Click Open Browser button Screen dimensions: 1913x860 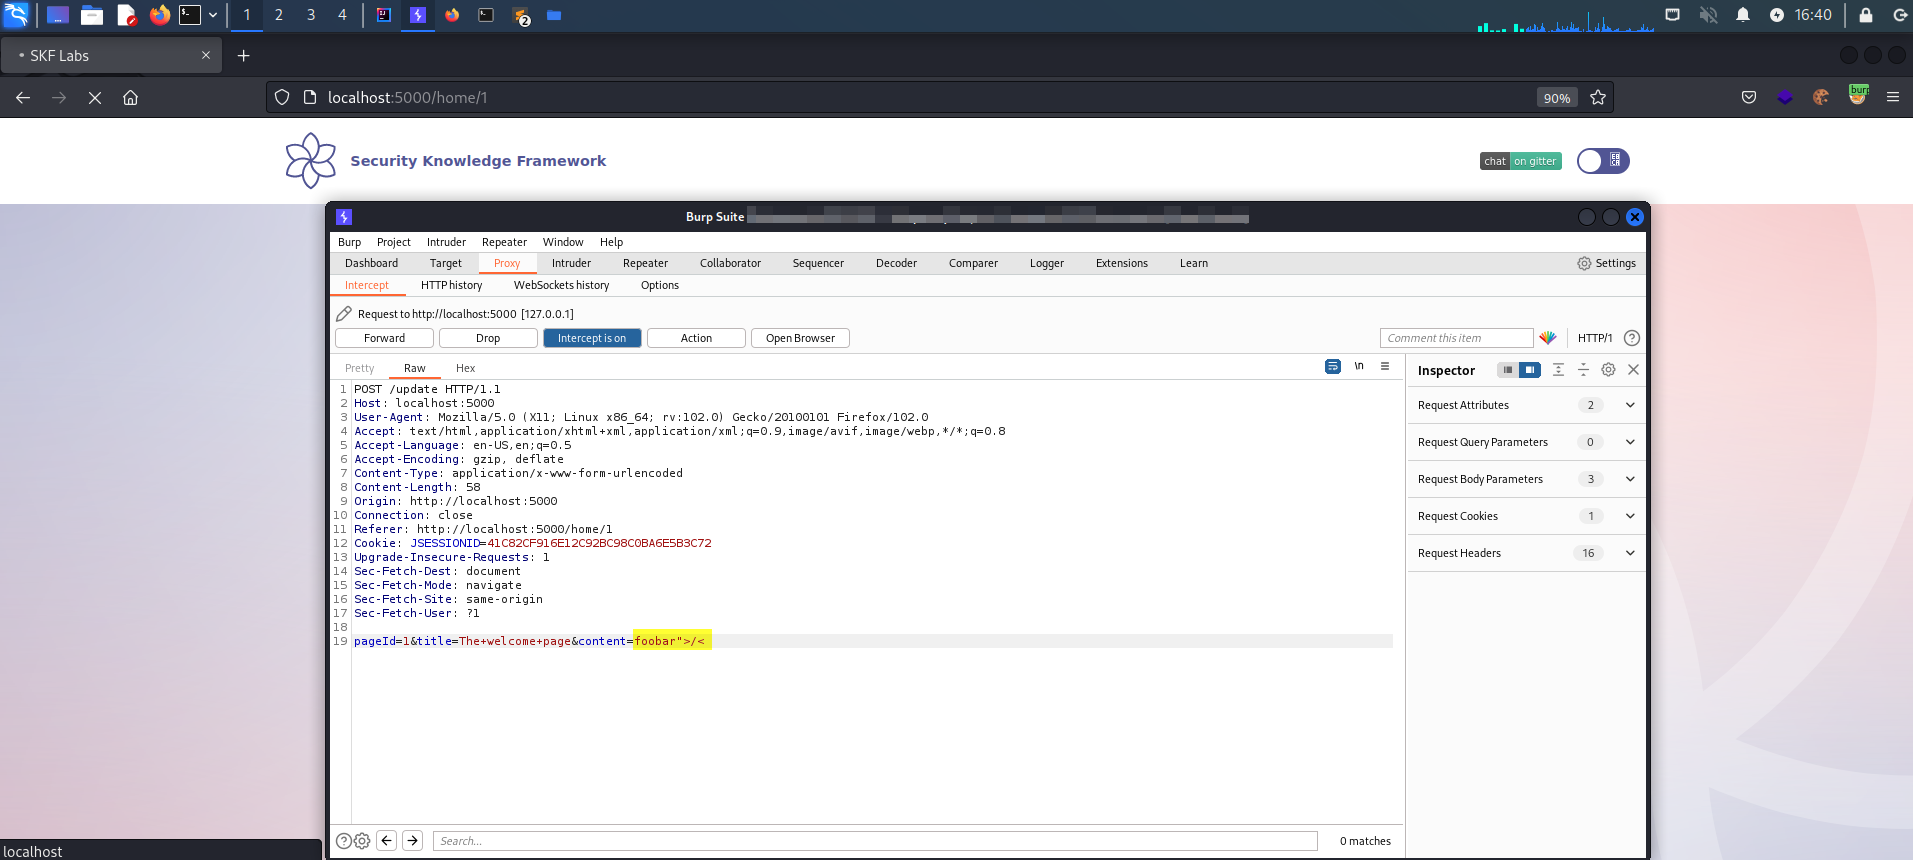(x=800, y=338)
